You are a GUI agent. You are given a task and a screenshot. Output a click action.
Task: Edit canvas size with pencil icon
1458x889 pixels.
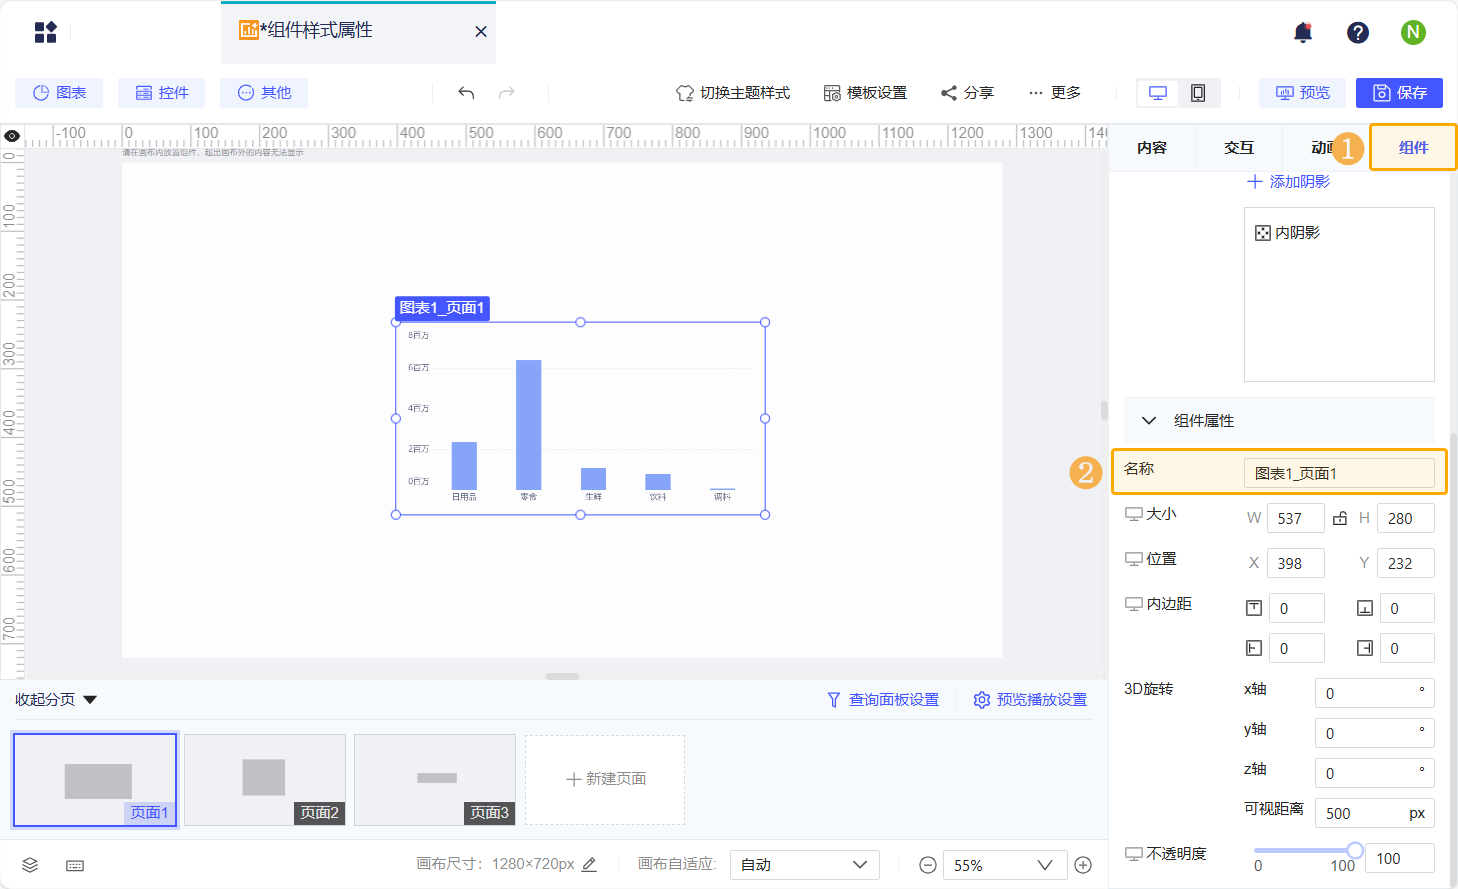(589, 864)
